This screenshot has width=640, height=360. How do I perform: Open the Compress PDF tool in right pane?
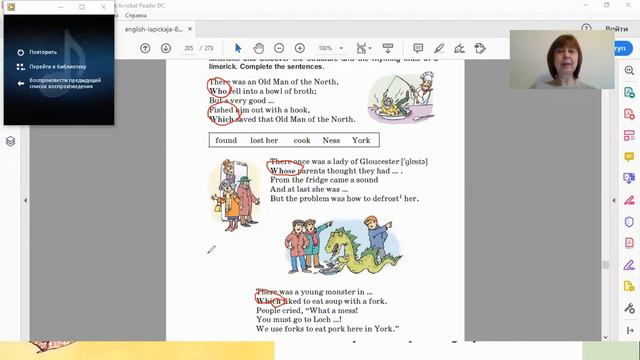pos(629,243)
